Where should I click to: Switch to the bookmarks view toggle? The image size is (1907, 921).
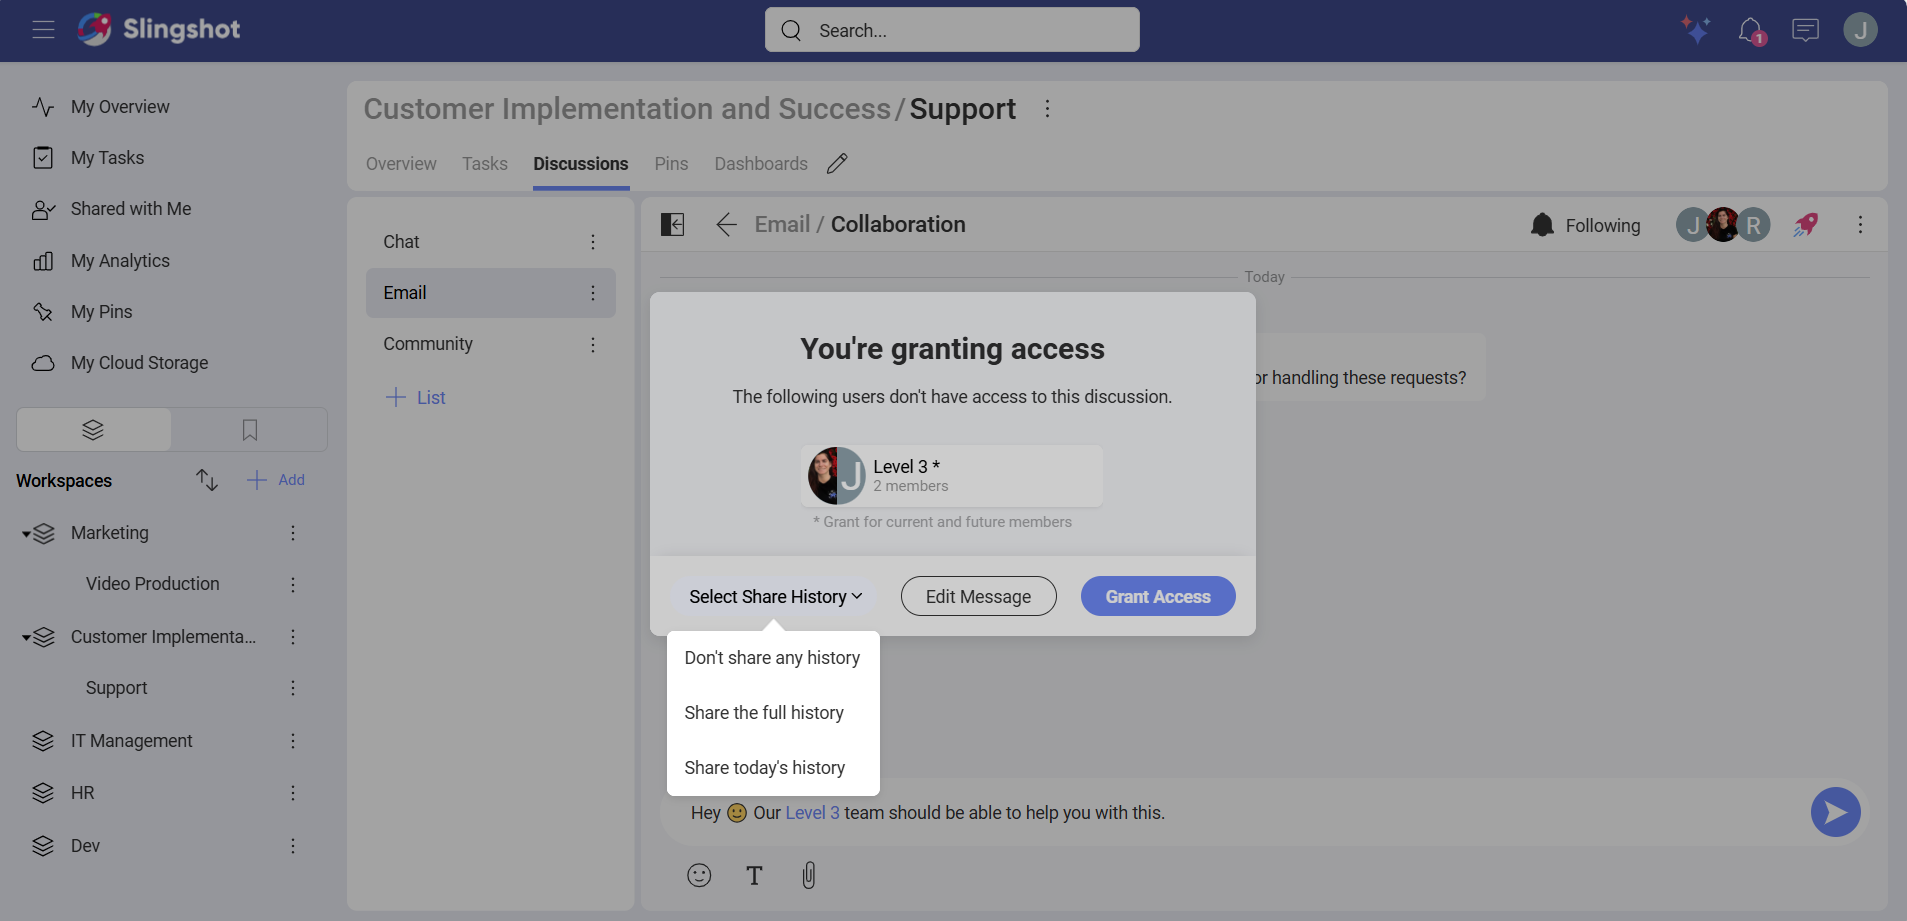coord(250,430)
